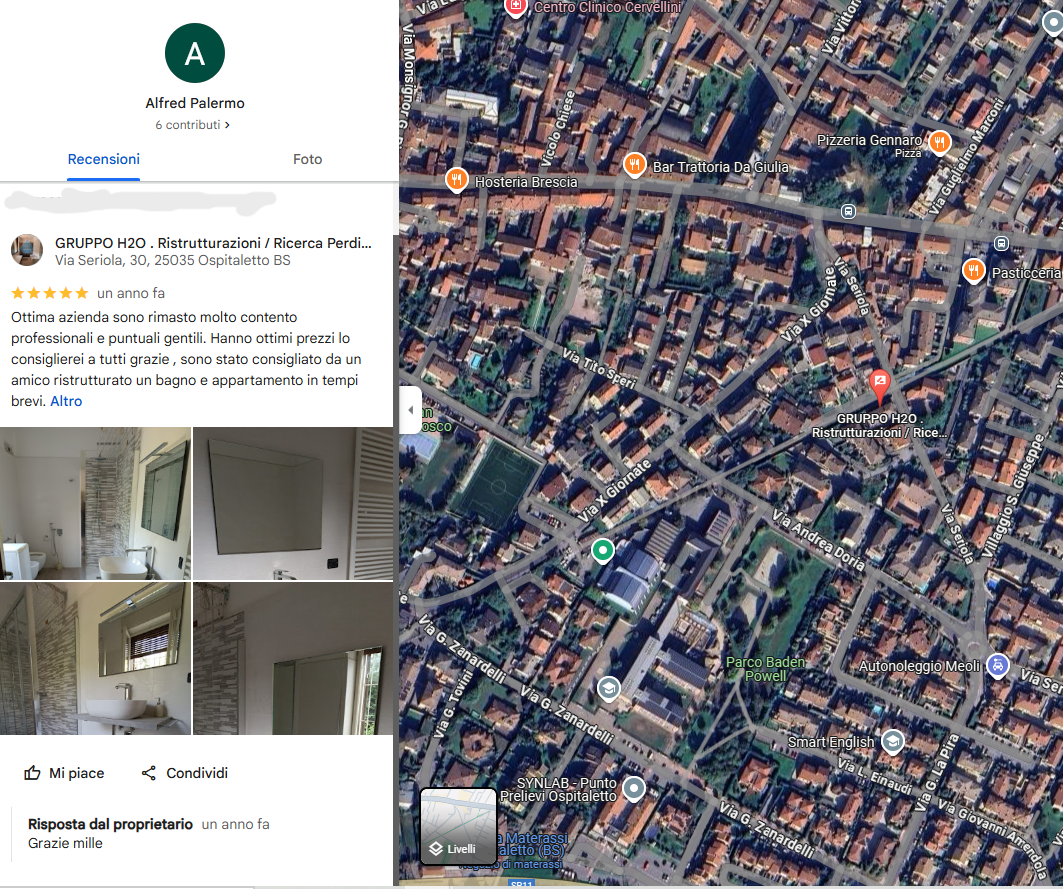Click the 'Via G. La Pira' street label
This screenshot has width=1063, height=889.
938,772
